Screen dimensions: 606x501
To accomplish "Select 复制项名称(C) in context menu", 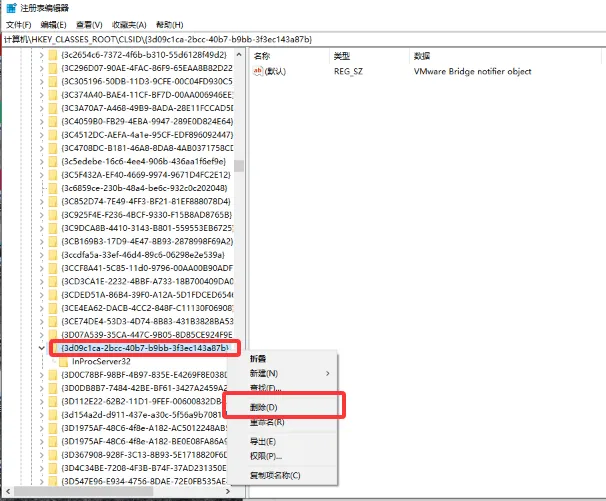I will (x=275, y=475).
